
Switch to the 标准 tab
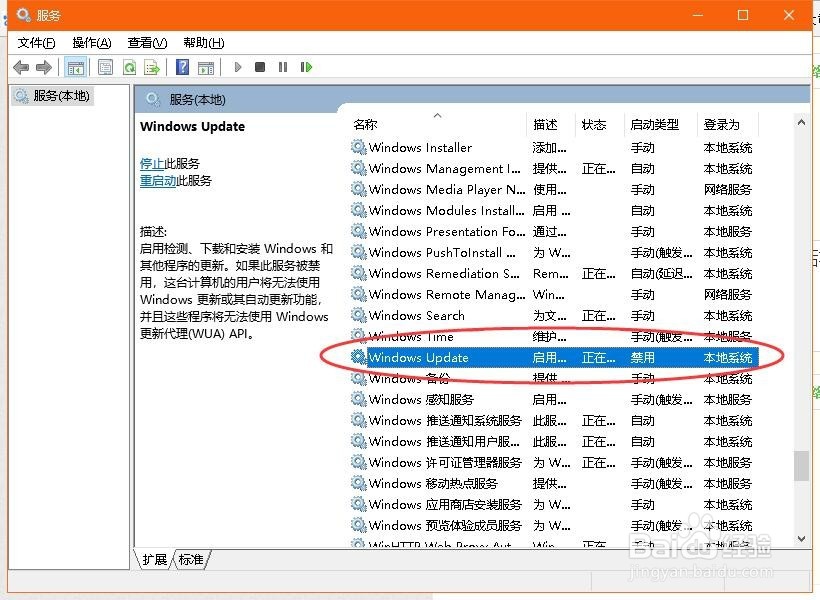tap(191, 559)
